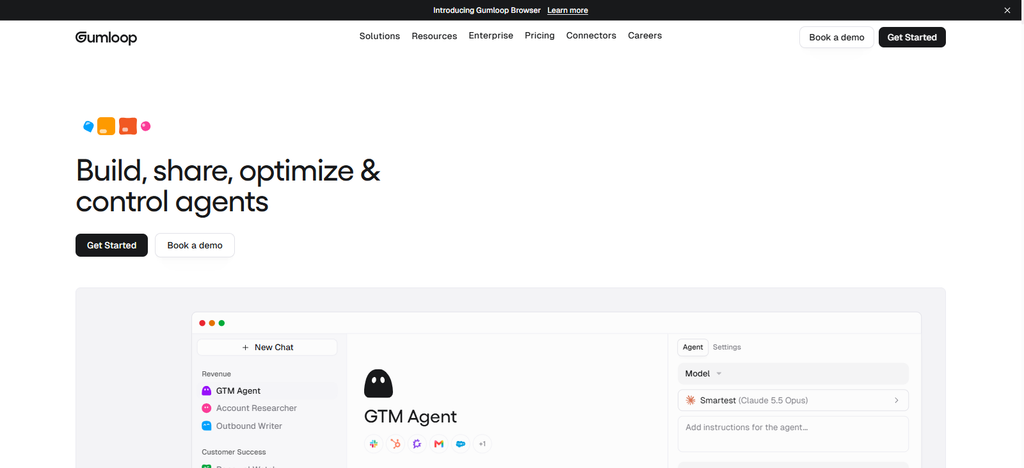Start a New Chat
This screenshot has height=468, width=1024.
pyautogui.click(x=267, y=347)
